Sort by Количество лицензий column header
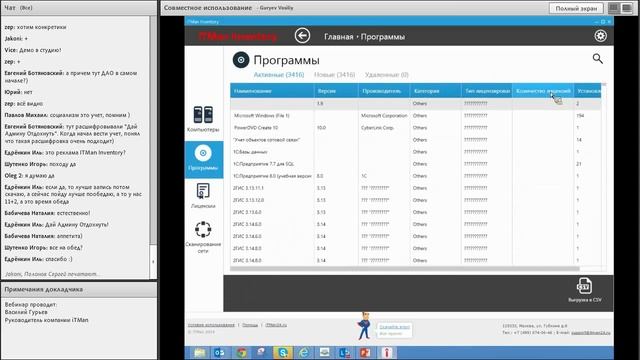The height and width of the screenshot is (360, 640). 543,91
